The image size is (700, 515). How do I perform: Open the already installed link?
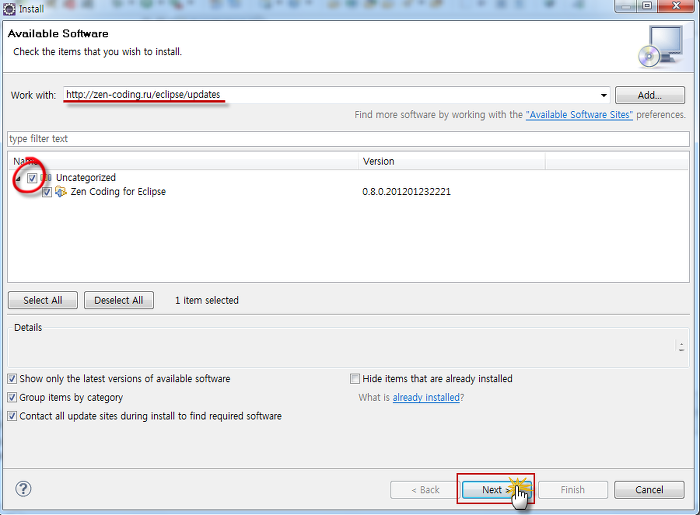(x=426, y=397)
